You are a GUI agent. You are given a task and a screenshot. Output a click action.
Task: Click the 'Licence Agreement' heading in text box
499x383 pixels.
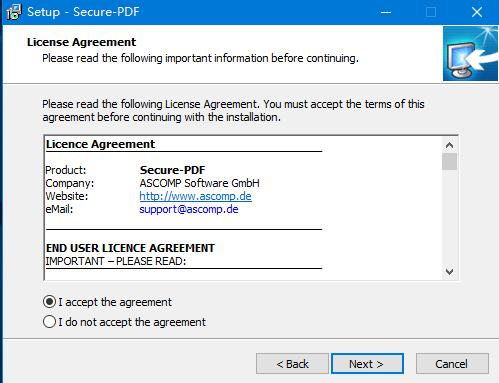(x=100, y=144)
